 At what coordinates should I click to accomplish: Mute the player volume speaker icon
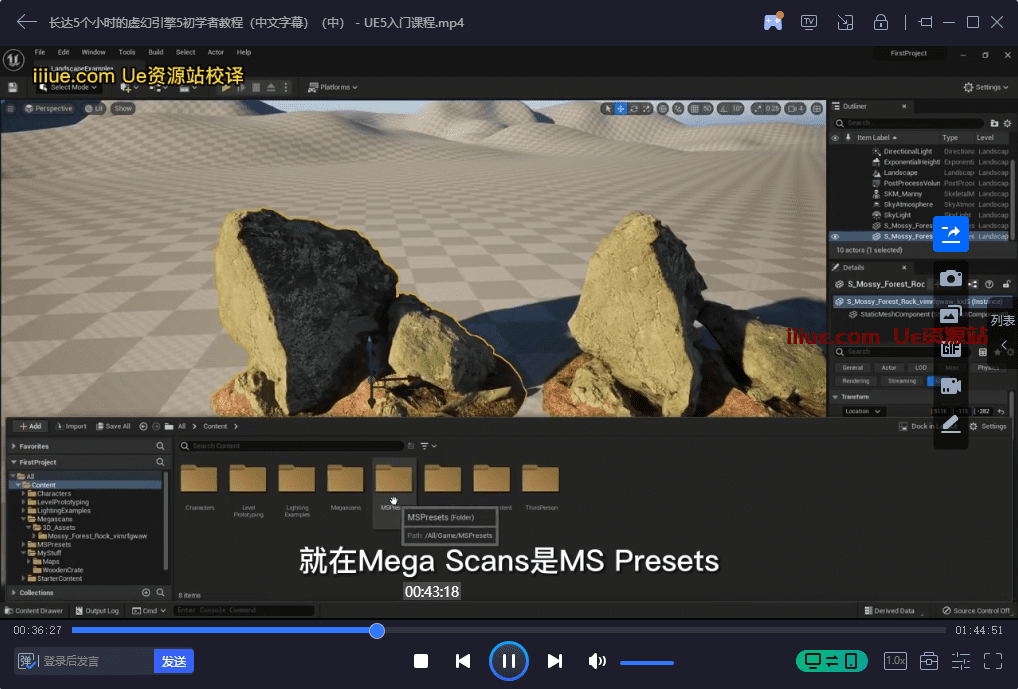[597, 661]
